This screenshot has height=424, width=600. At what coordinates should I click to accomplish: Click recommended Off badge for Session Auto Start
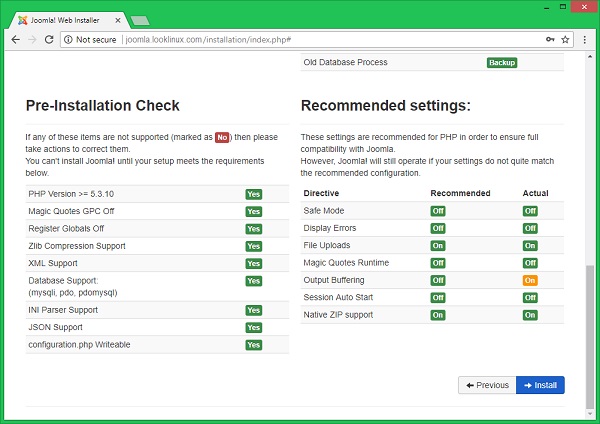438,298
